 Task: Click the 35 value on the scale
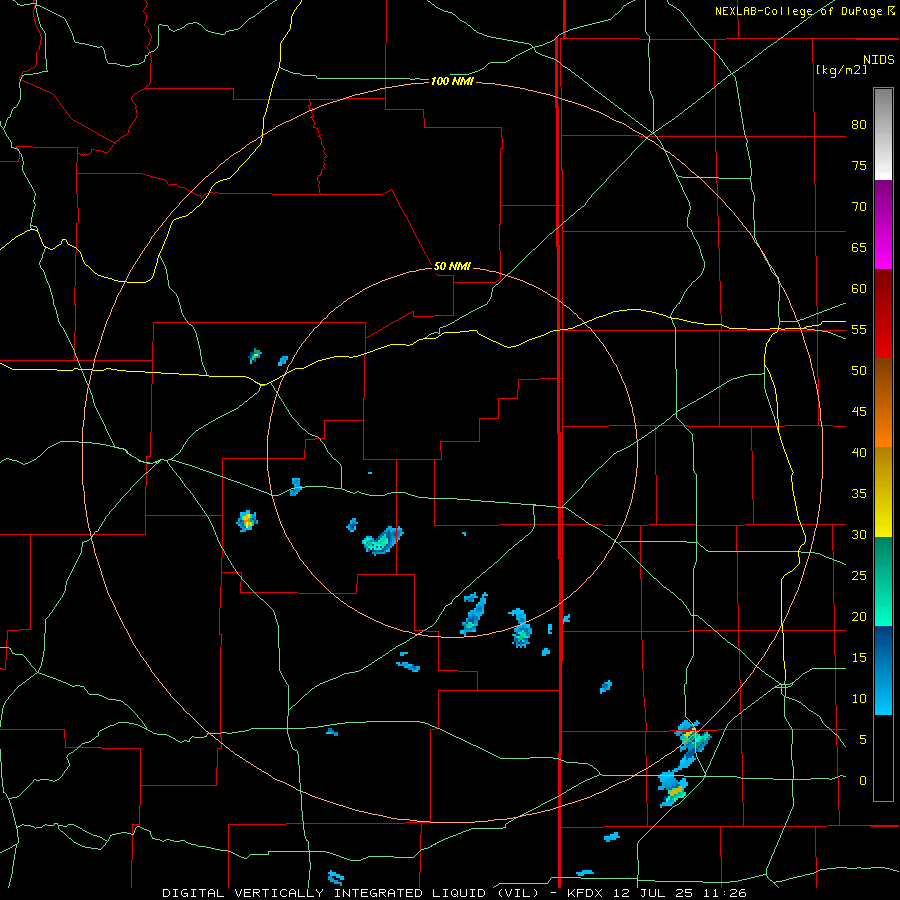pos(859,494)
